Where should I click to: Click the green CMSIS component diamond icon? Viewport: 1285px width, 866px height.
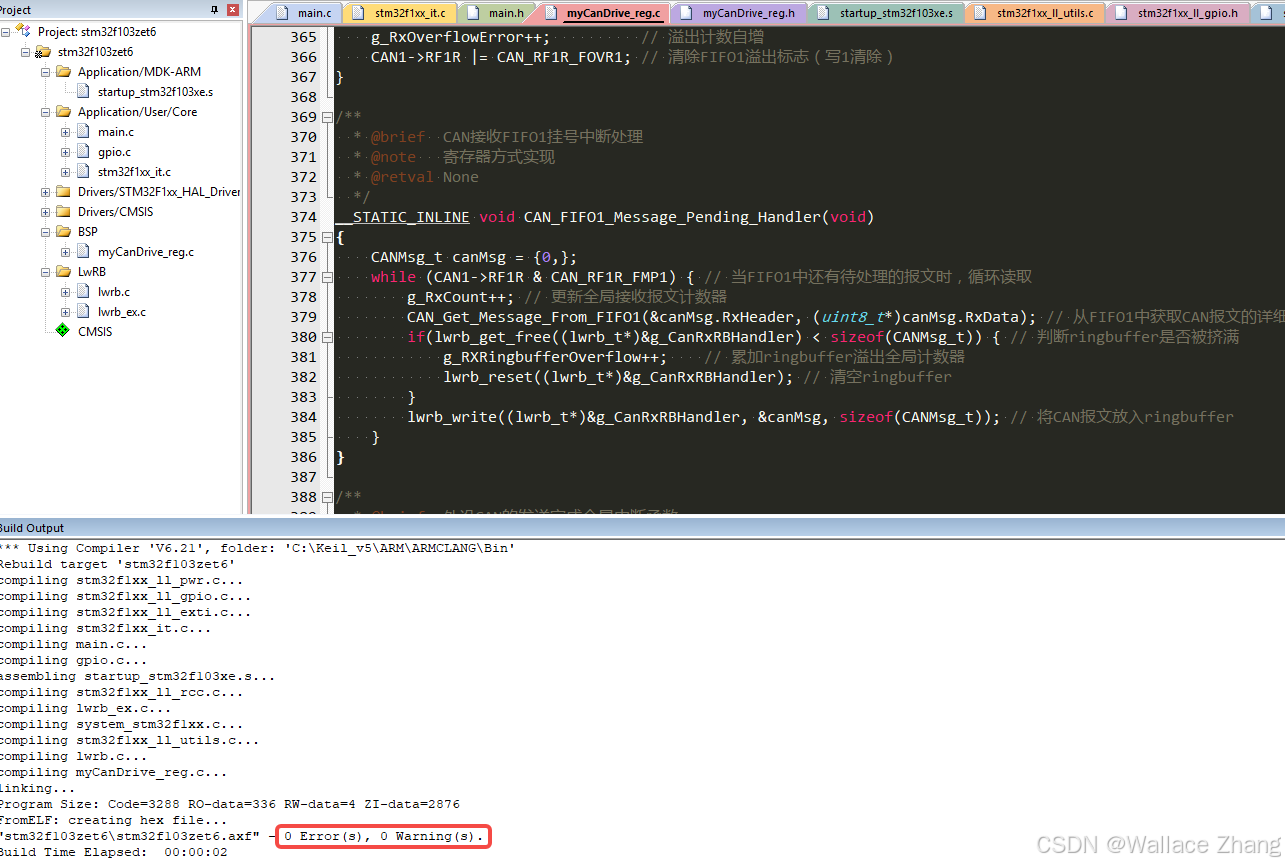[63, 331]
